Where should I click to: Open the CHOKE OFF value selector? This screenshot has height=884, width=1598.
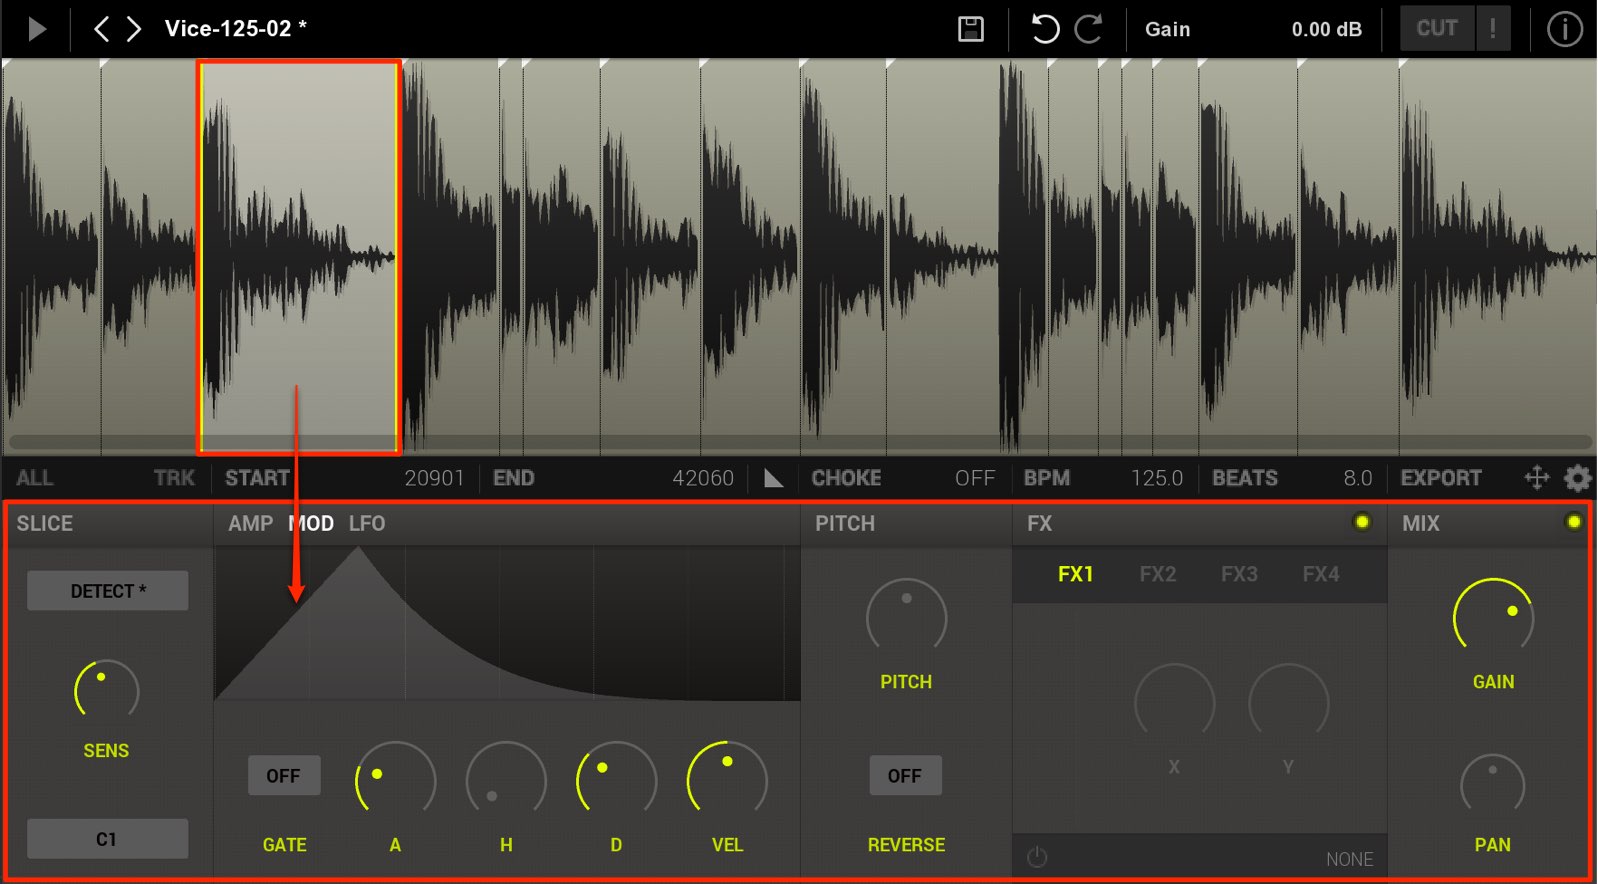pyautogui.click(x=974, y=478)
